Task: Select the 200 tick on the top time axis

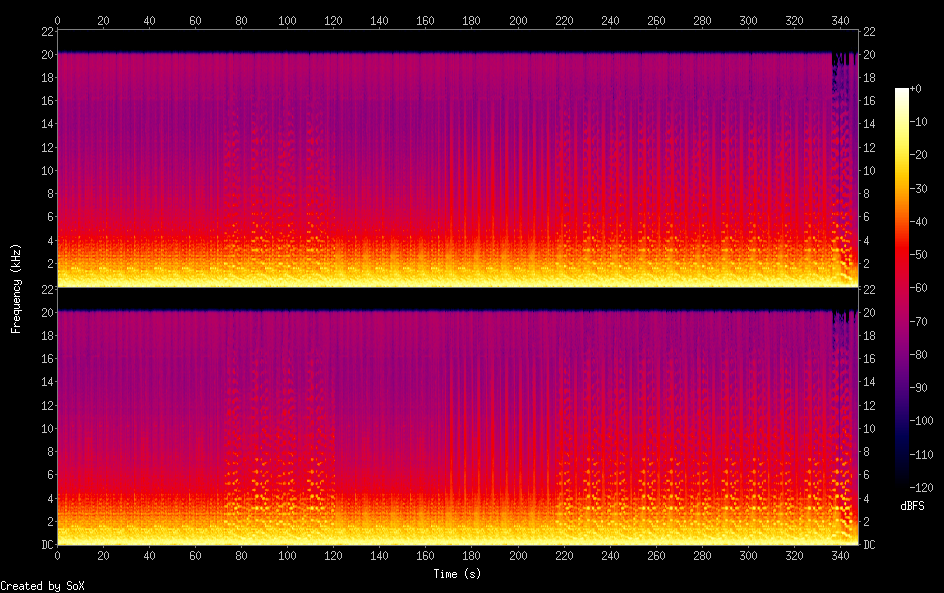Action: tap(518, 19)
